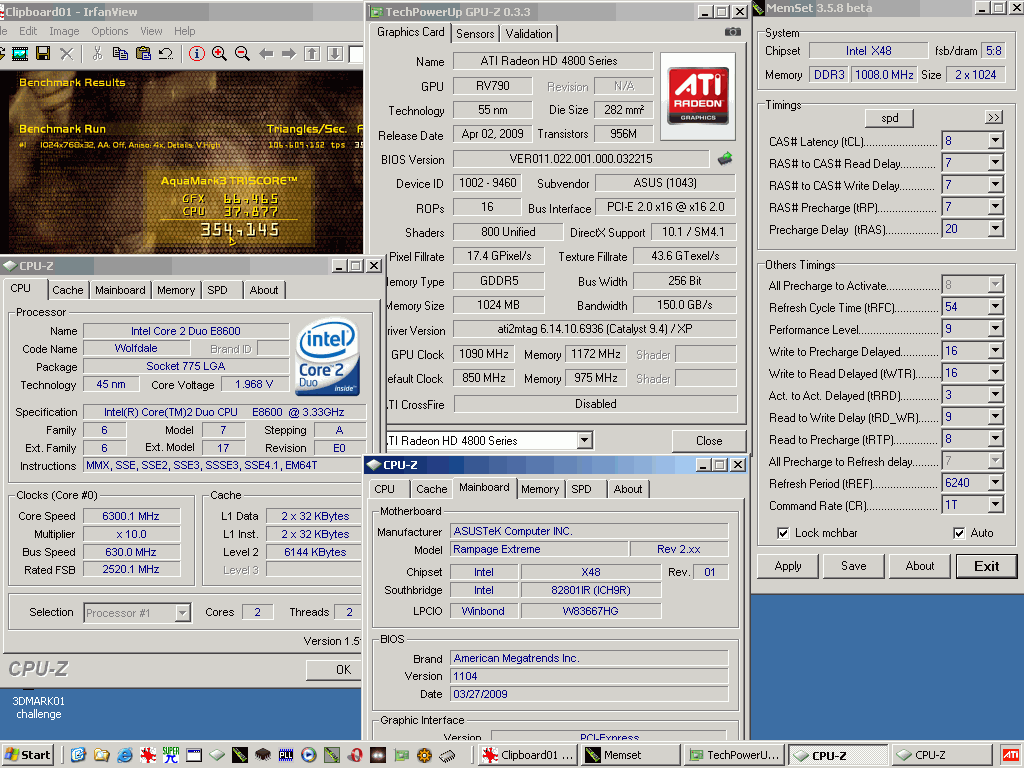Click the spd button in MemSet
1024x768 pixels.
point(889,118)
